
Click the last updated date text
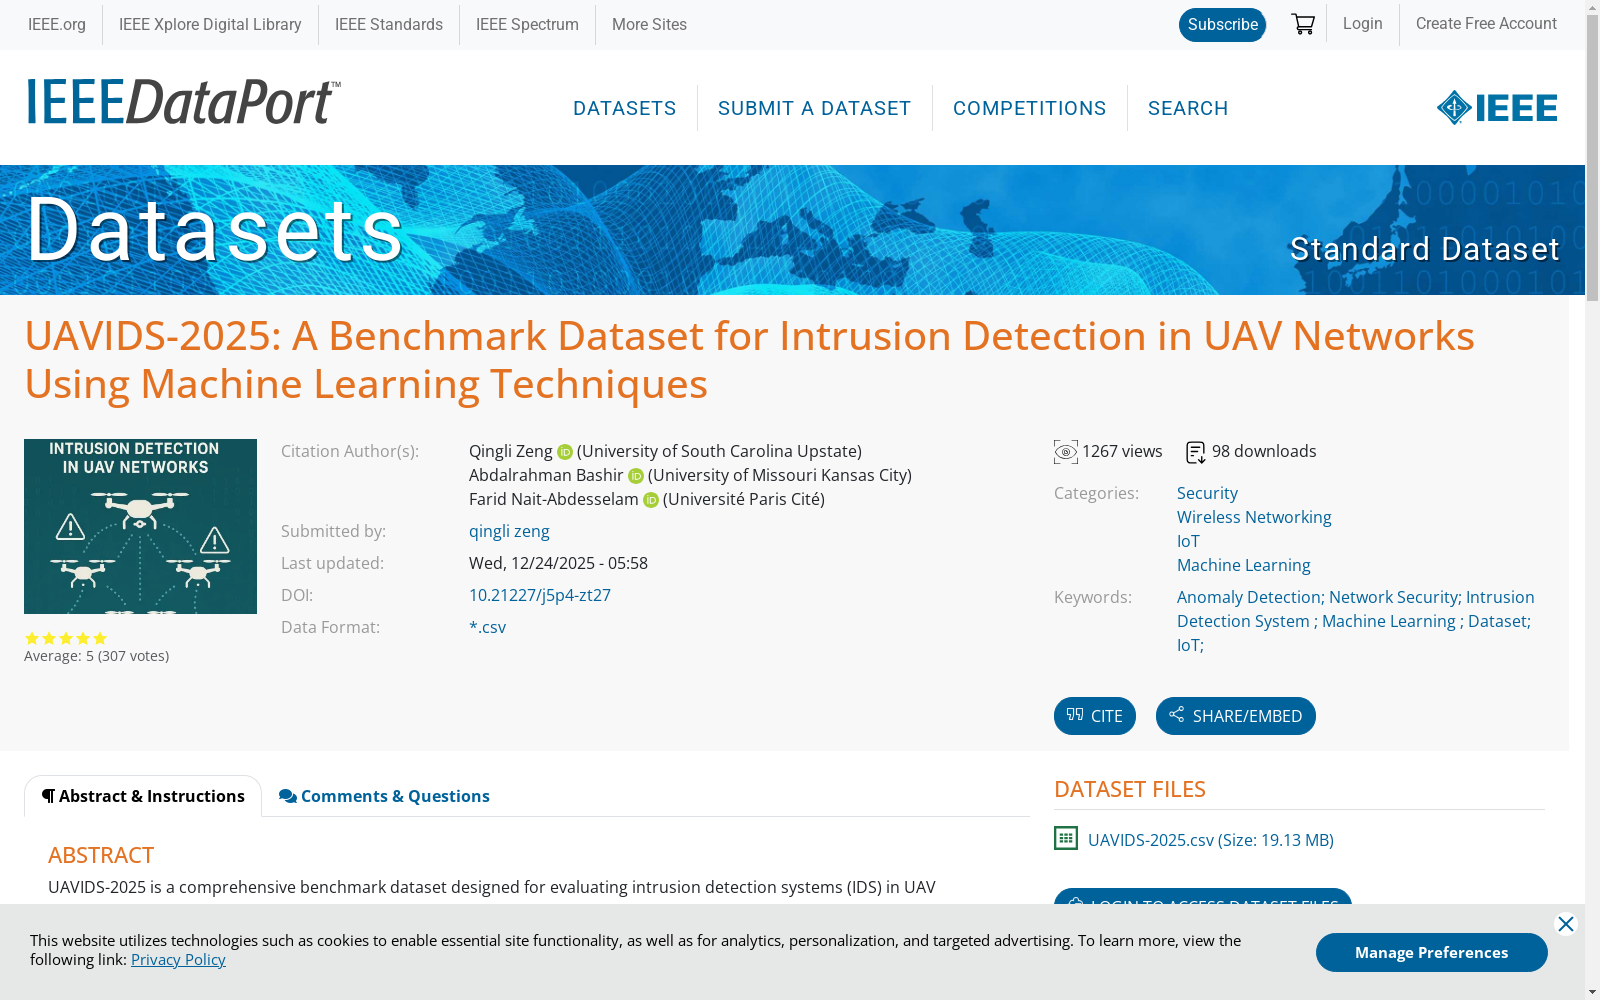coord(558,563)
